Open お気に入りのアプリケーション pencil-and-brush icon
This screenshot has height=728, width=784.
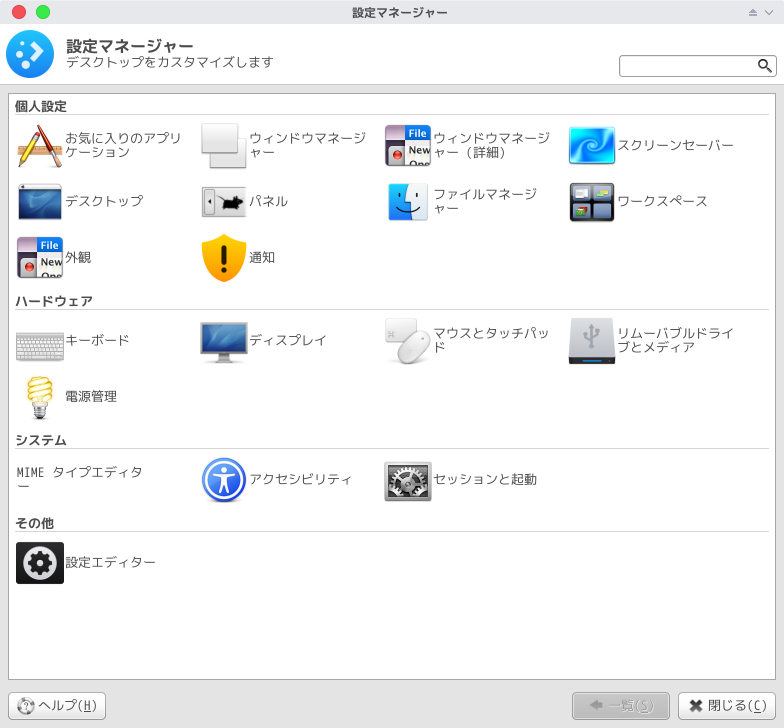point(40,146)
